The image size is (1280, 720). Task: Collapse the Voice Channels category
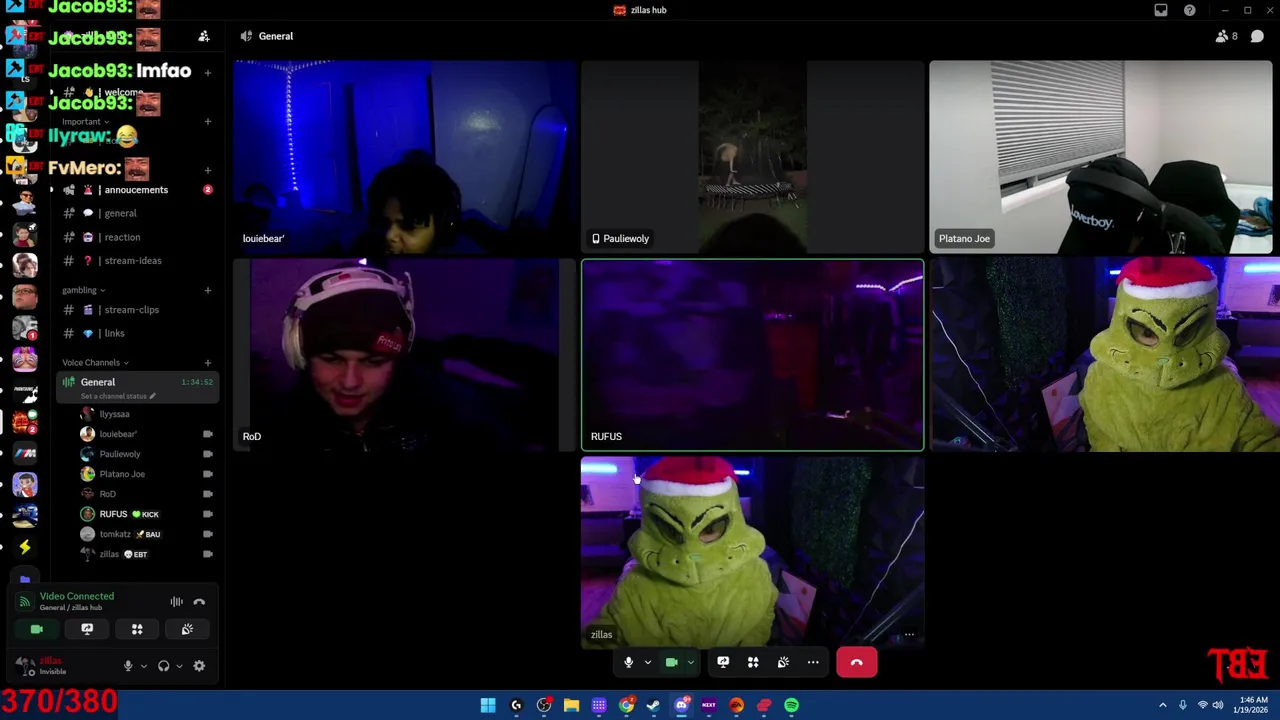pos(95,362)
